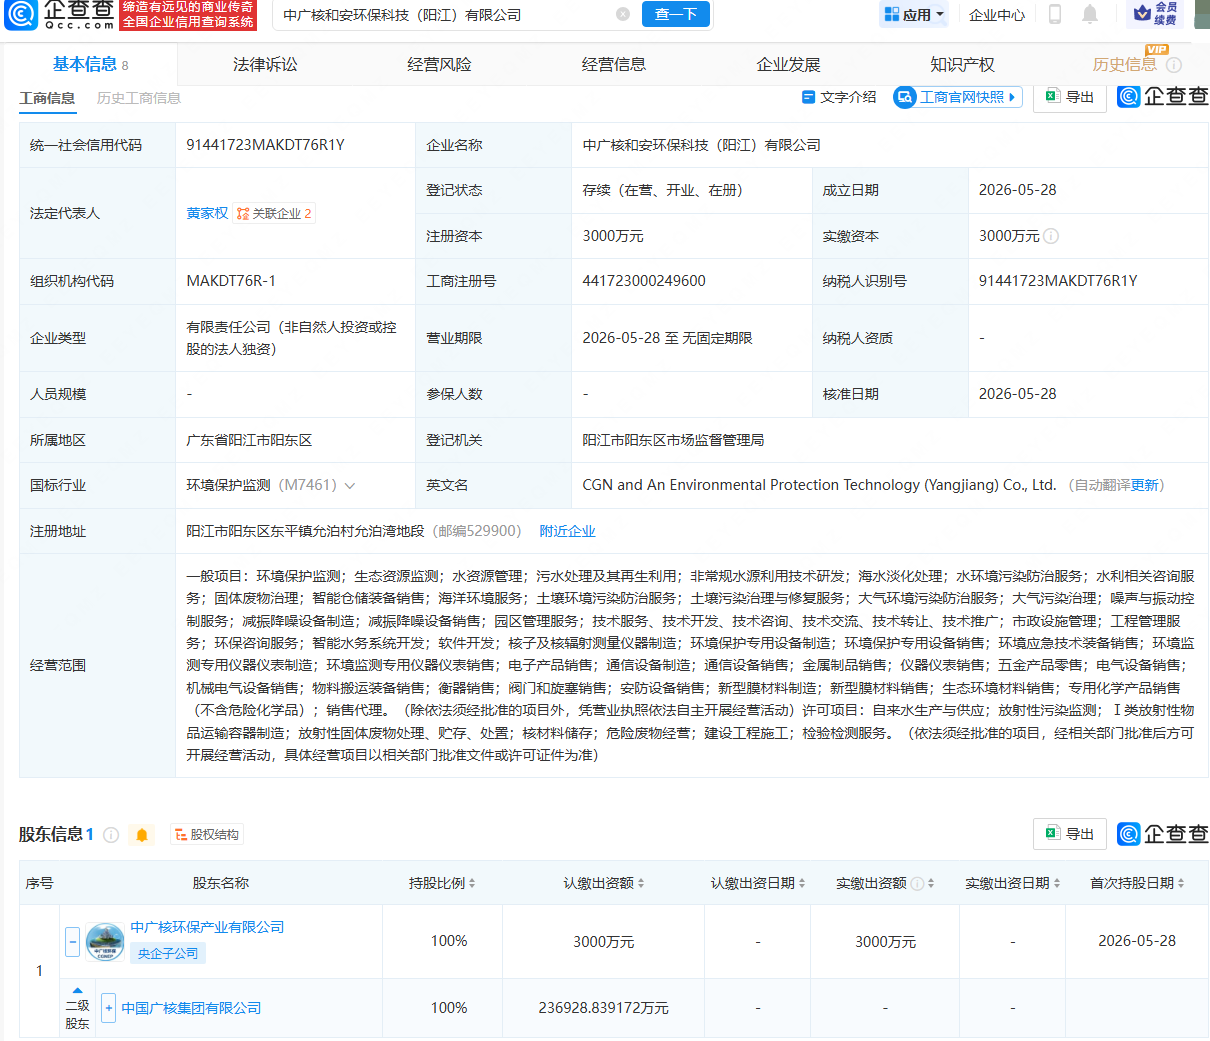Image resolution: width=1210 pixels, height=1041 pixels.
Task: Click the info icon next to 实缴资本 3000万元
Action: coord(1051,236)
